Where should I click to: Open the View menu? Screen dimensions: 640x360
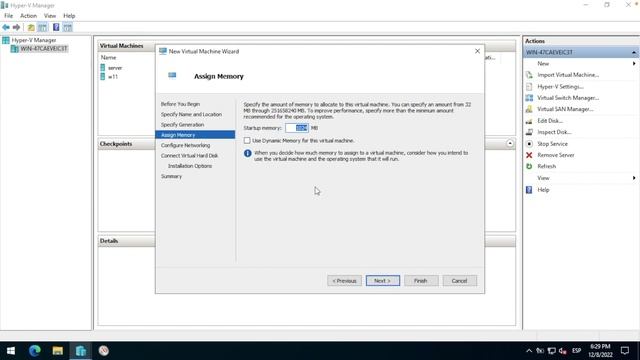pyautogui.click(x=50, y=16)
